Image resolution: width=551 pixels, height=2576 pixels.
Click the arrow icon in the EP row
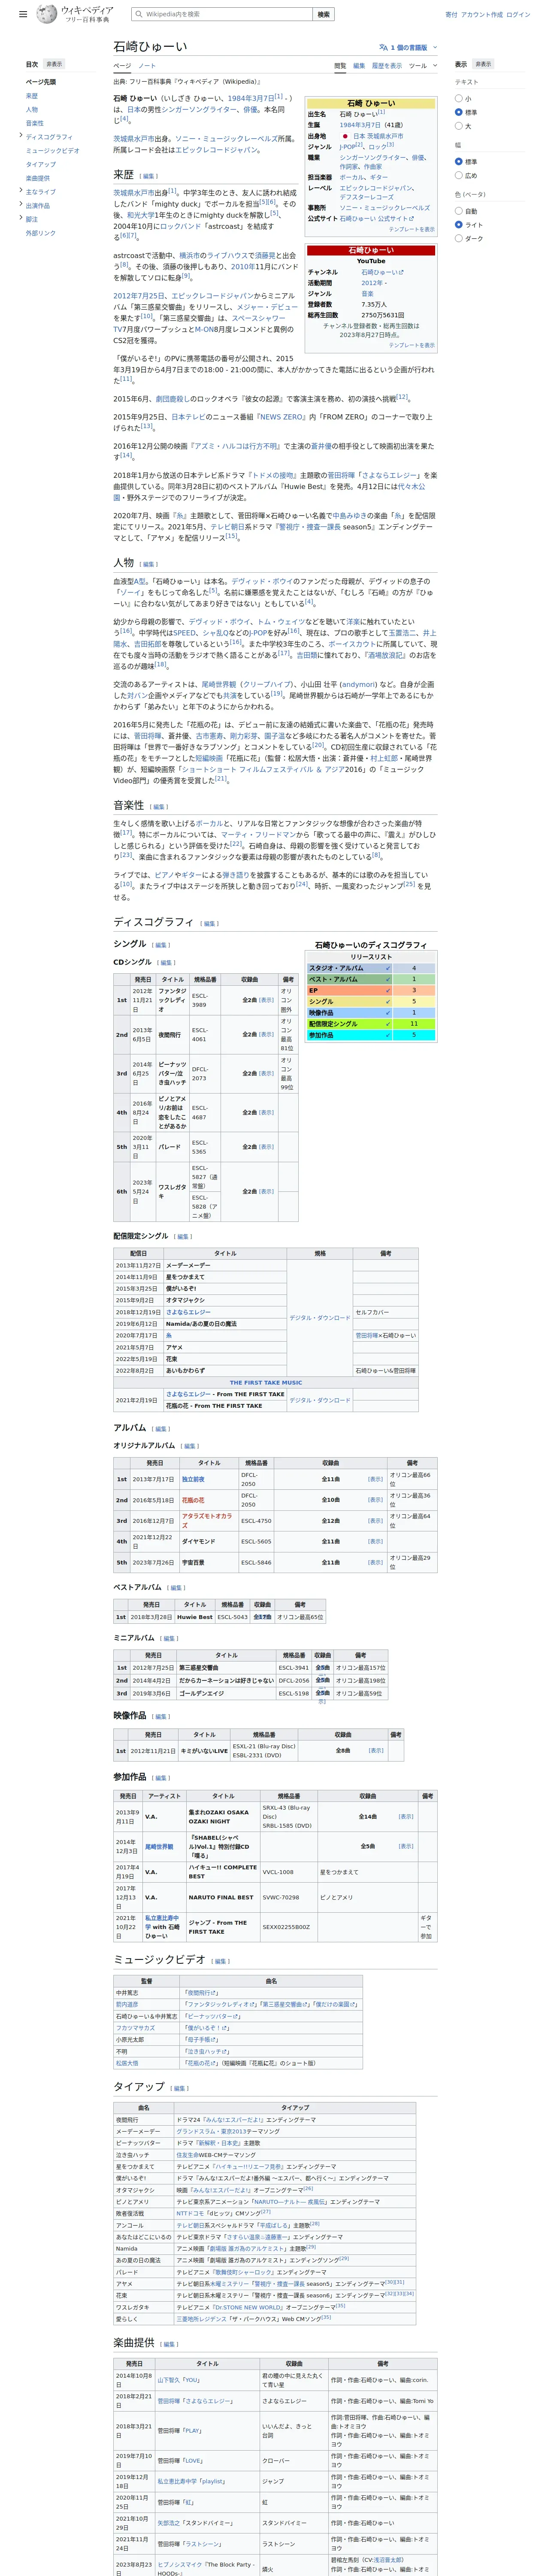(x=388, y=990)
